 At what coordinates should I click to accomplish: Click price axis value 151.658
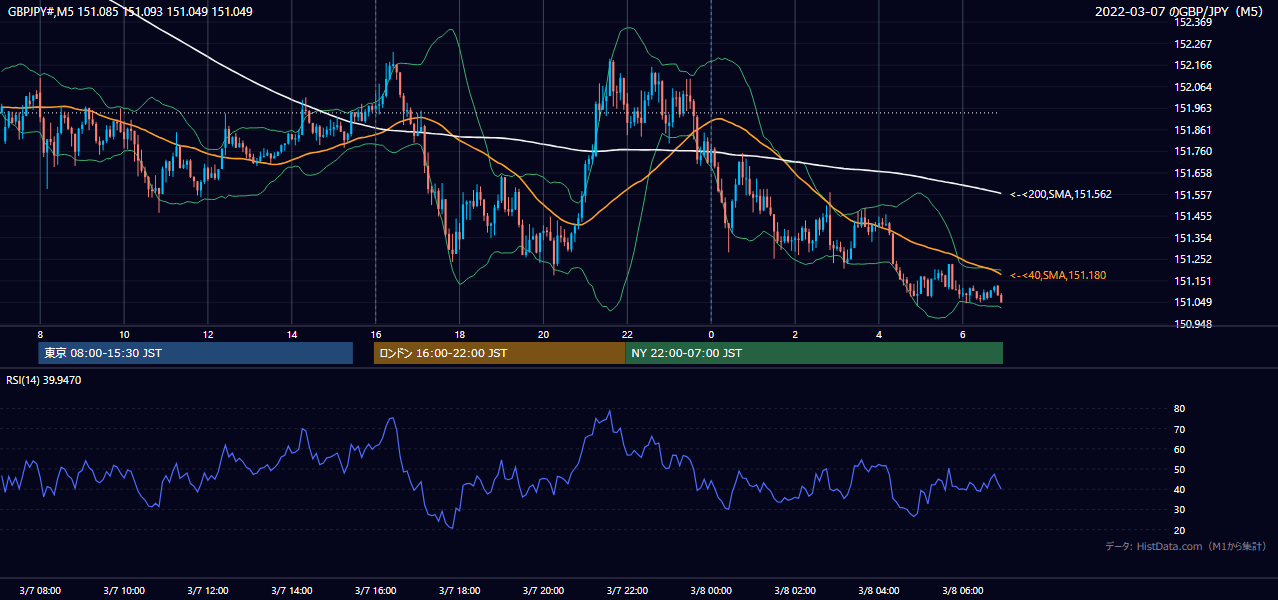point(1192,173)
